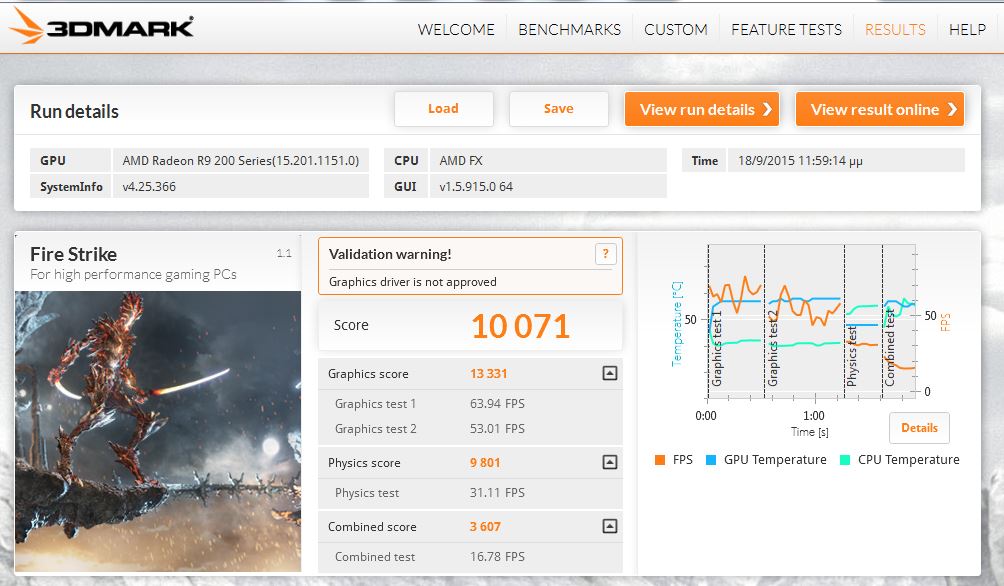Open the Benchmarks tab
This screenshot has height=586, width=1004.
coord(569,29)
